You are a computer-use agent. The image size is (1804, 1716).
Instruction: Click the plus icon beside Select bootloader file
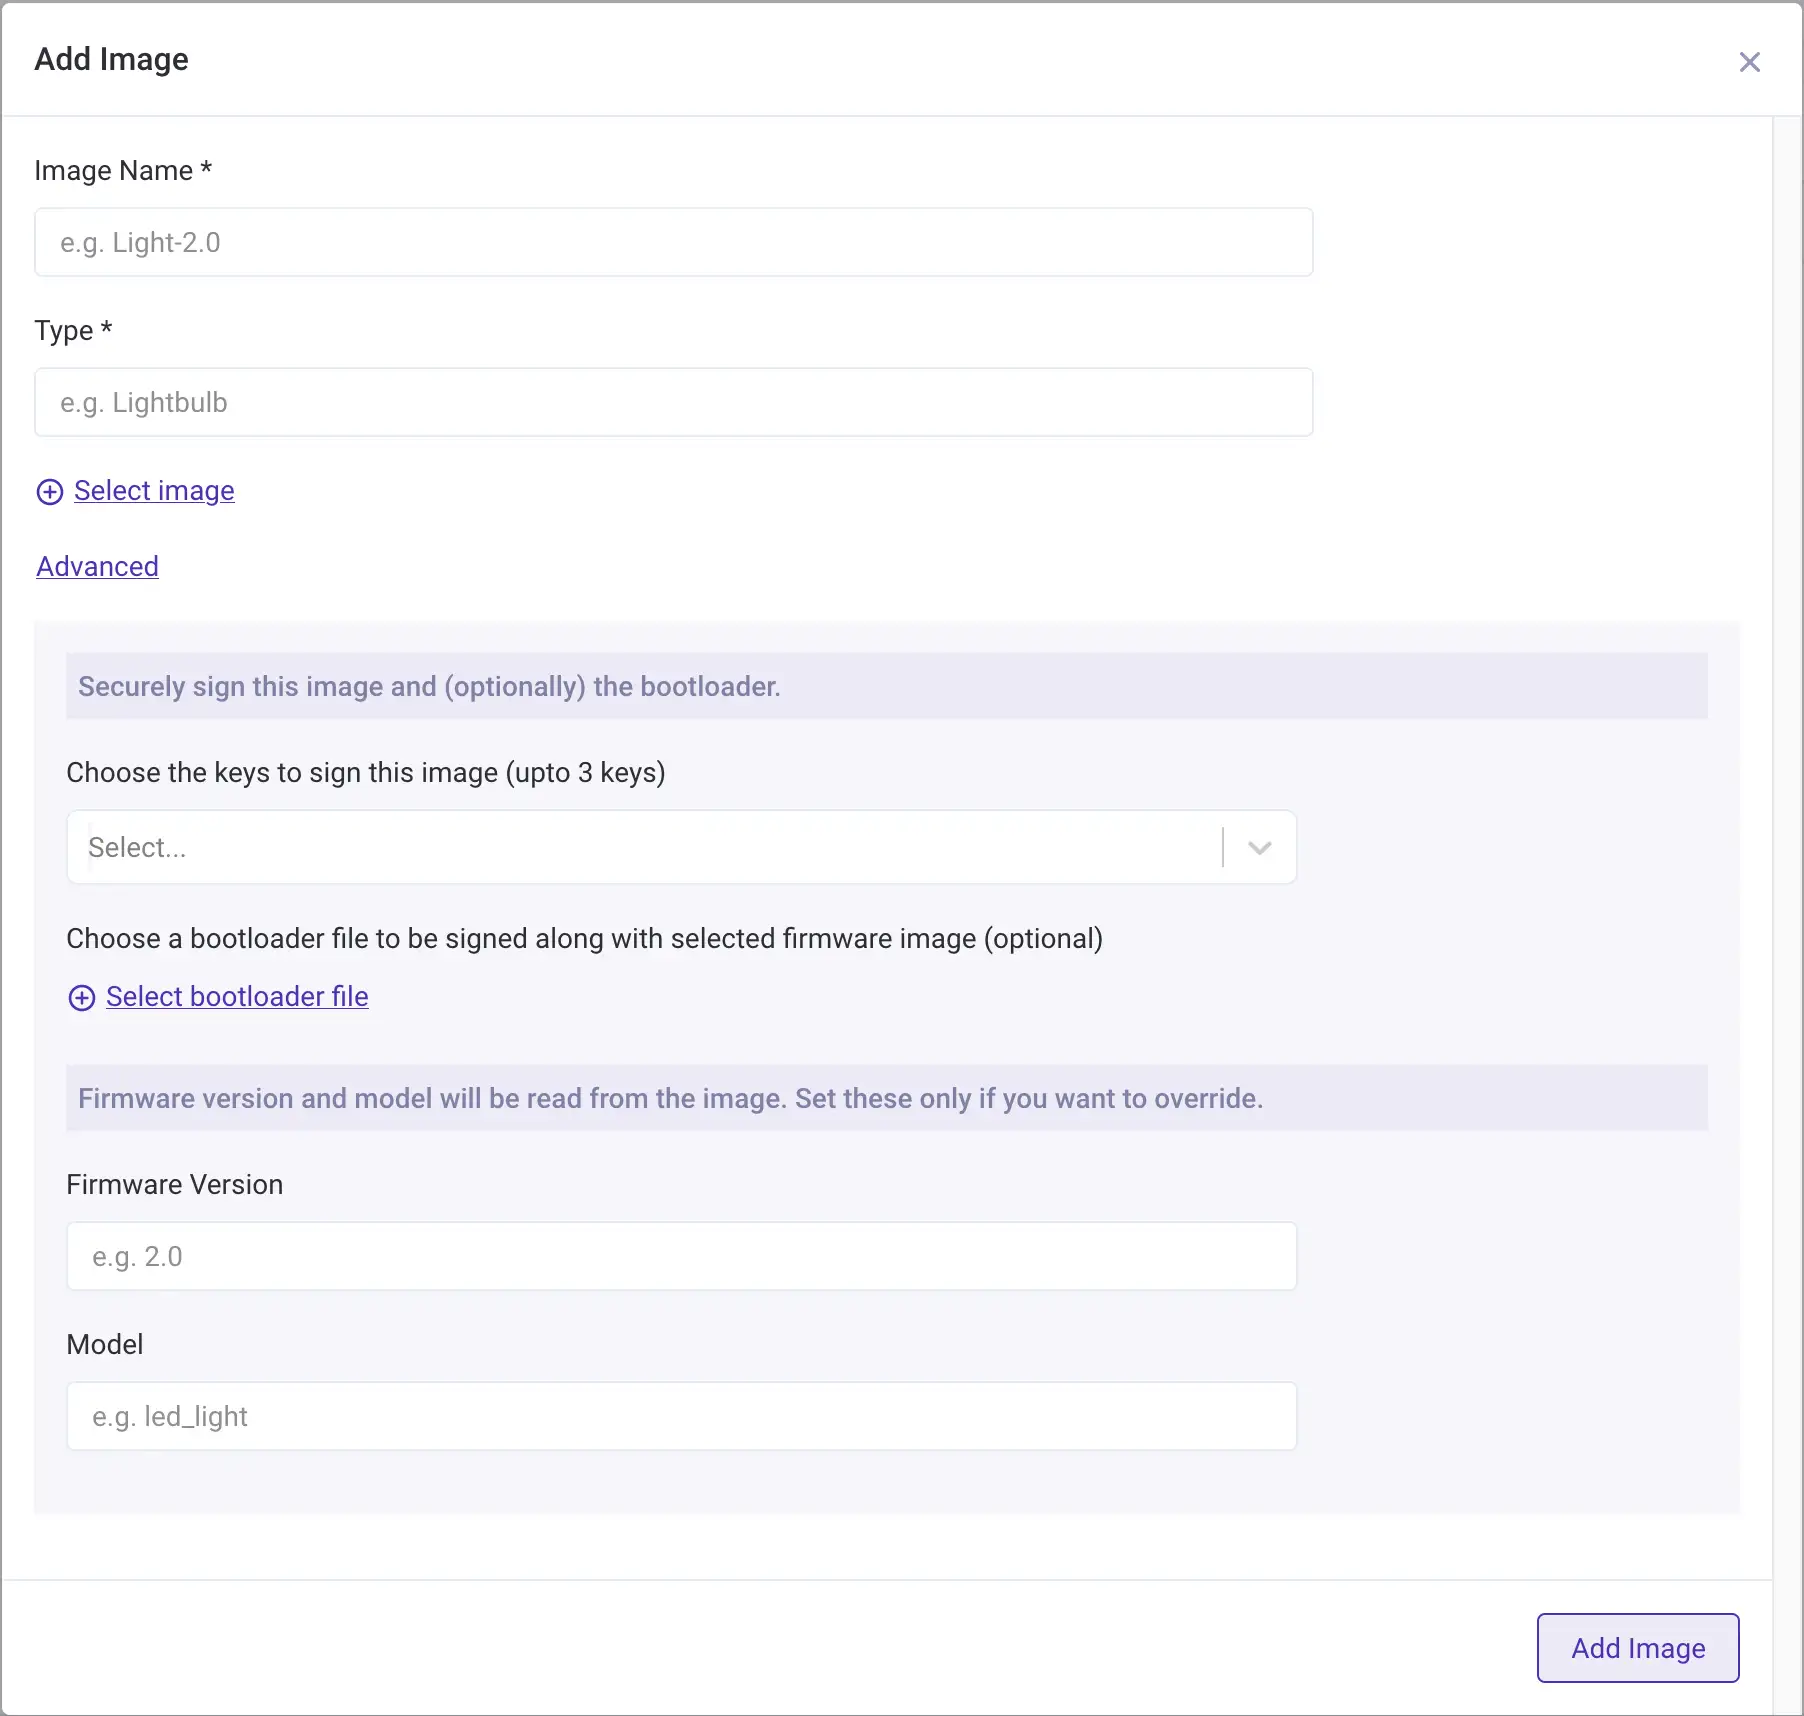pos(82,998)
